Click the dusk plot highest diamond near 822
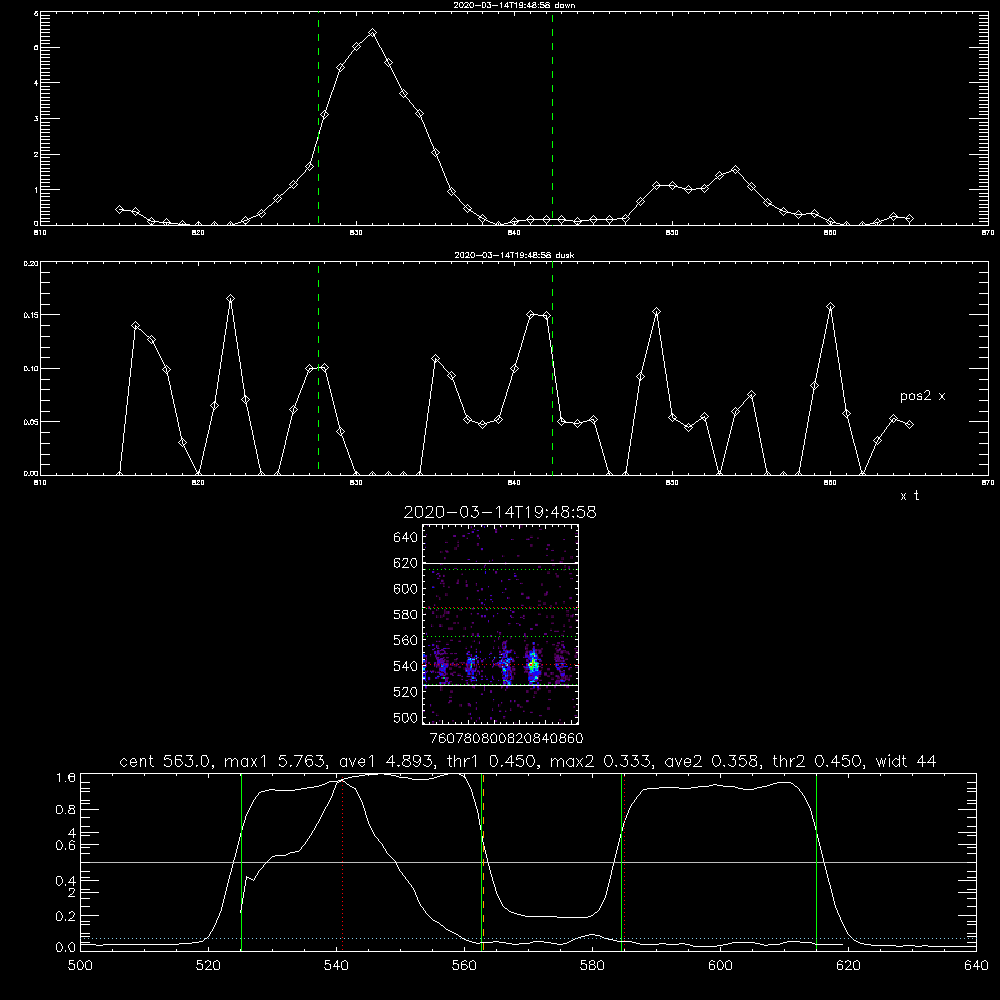1000x1000 pixels. [230, 298]
